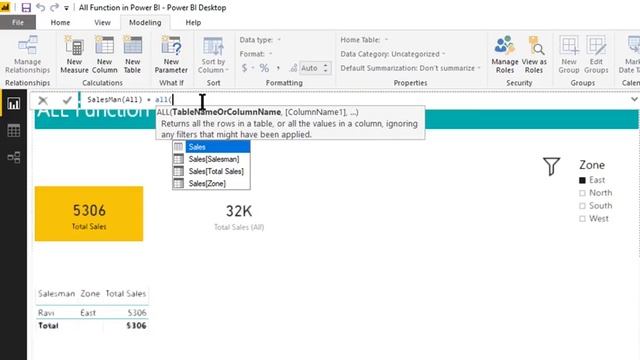640x360 pixels.
Task: Expand the formula bar chevron
Action: pos(634,99)
